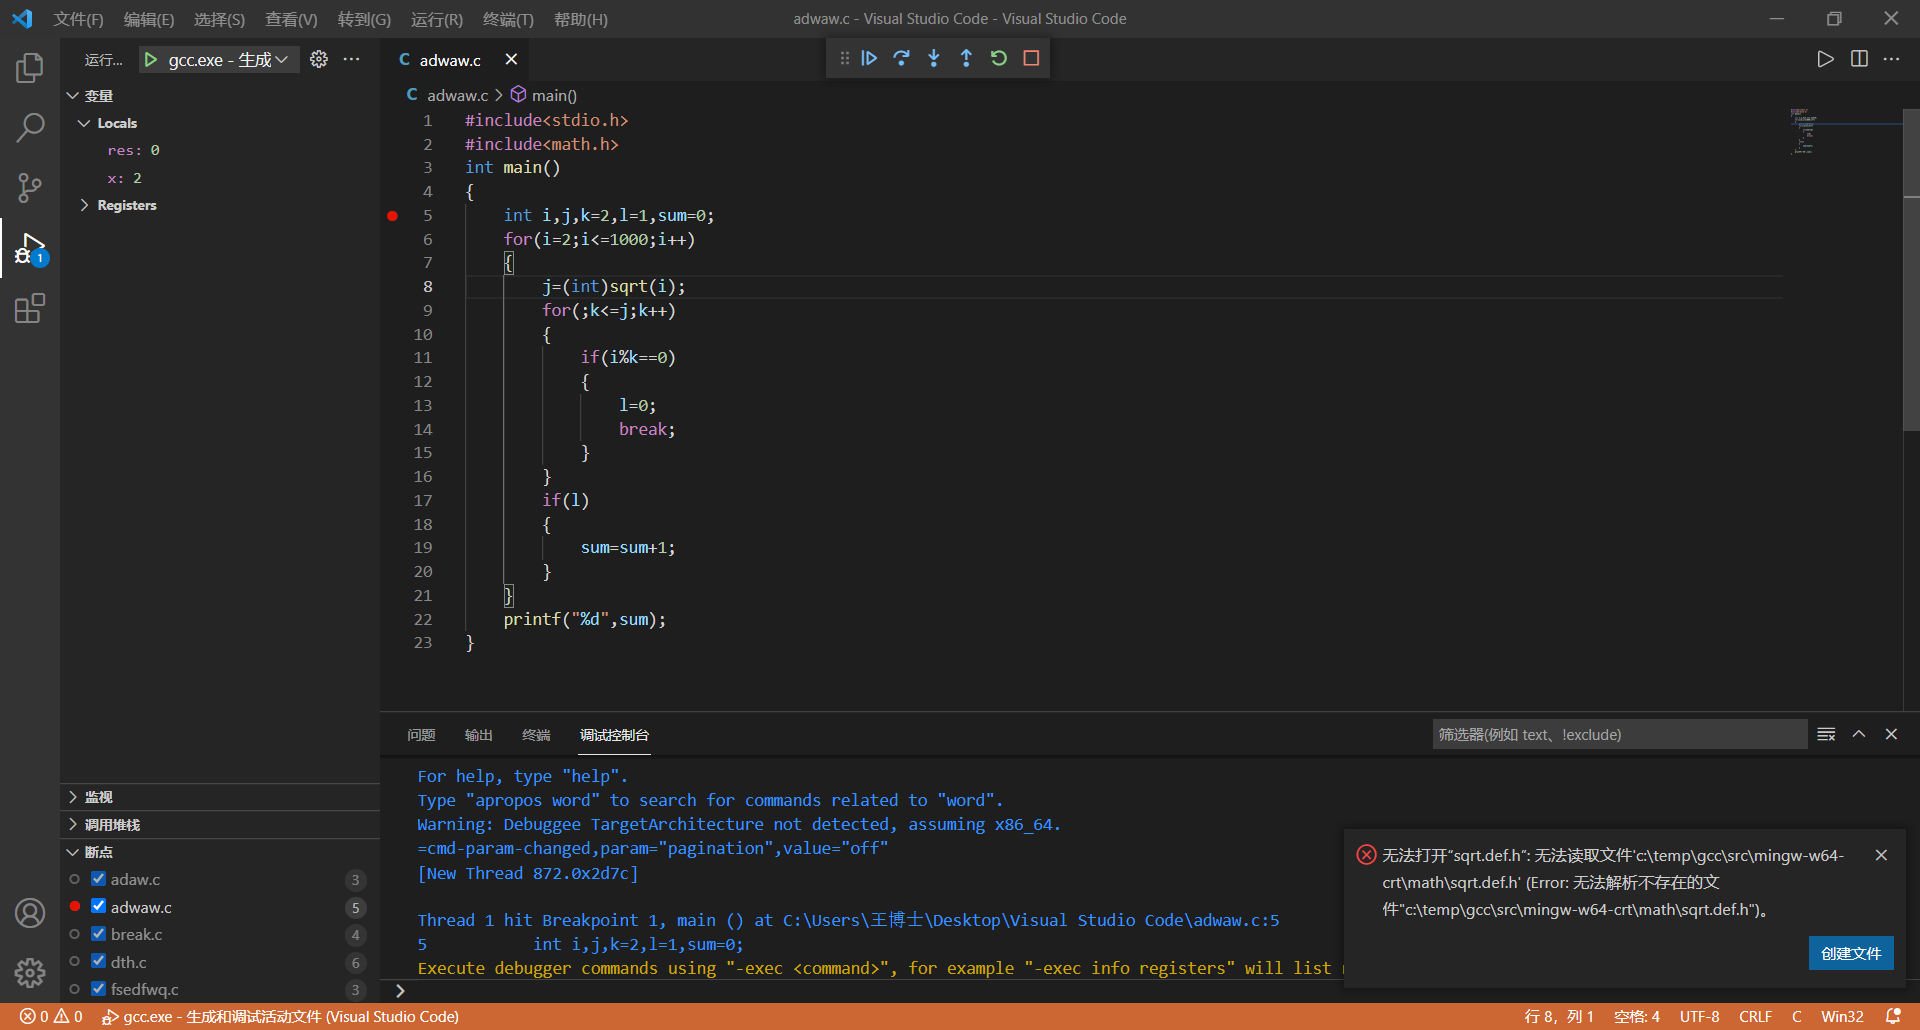Image resolution: width=1920 pixels, height=1030 pixels.
Task: Open the Extensions view
Action: coord(30,308)
